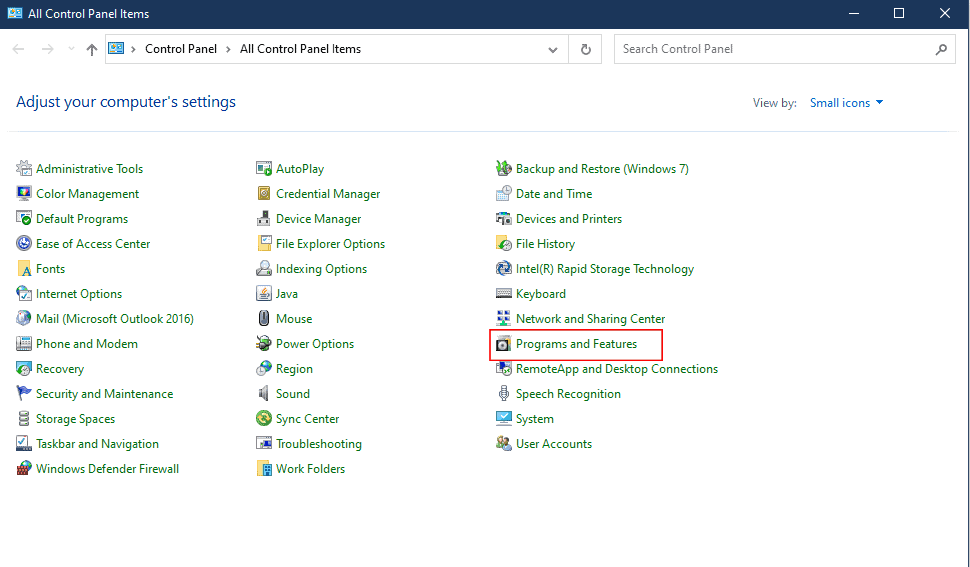Click the Control Panel breadcrumb
This screenshot has width=970, height=567.
tap(181, 49)
